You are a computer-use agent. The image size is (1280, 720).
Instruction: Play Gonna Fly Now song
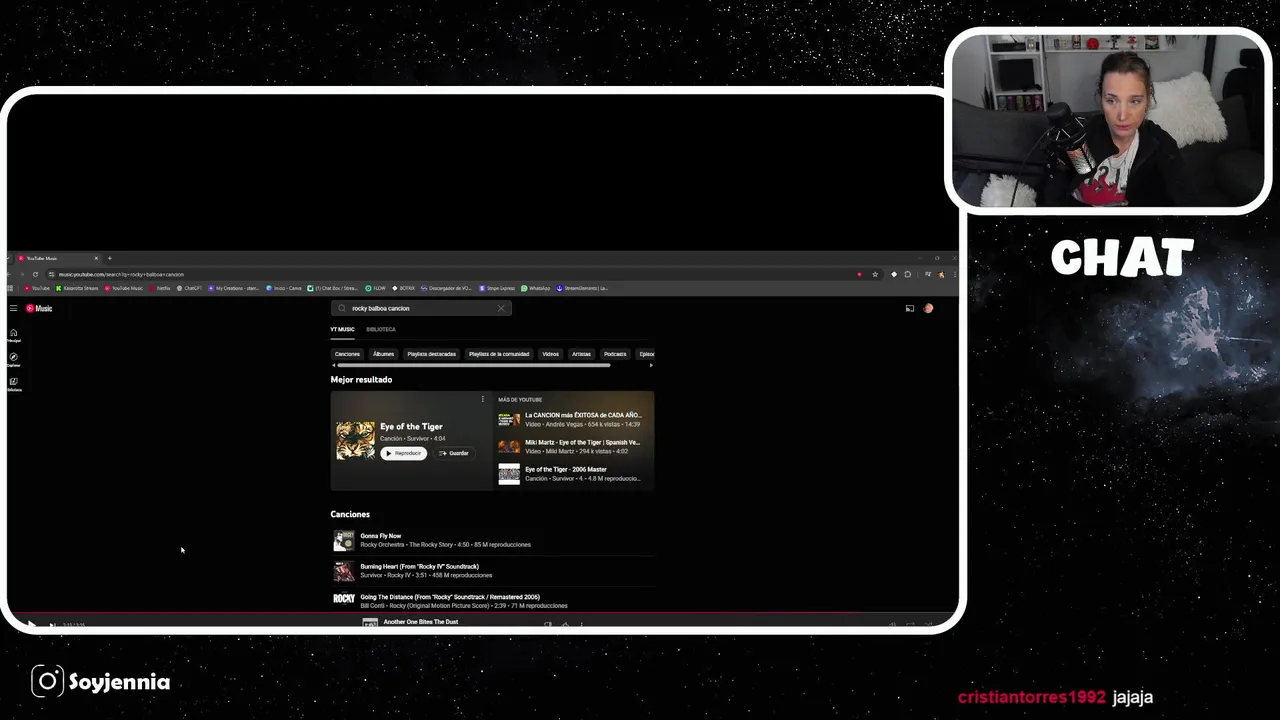(x=381, y=536)
